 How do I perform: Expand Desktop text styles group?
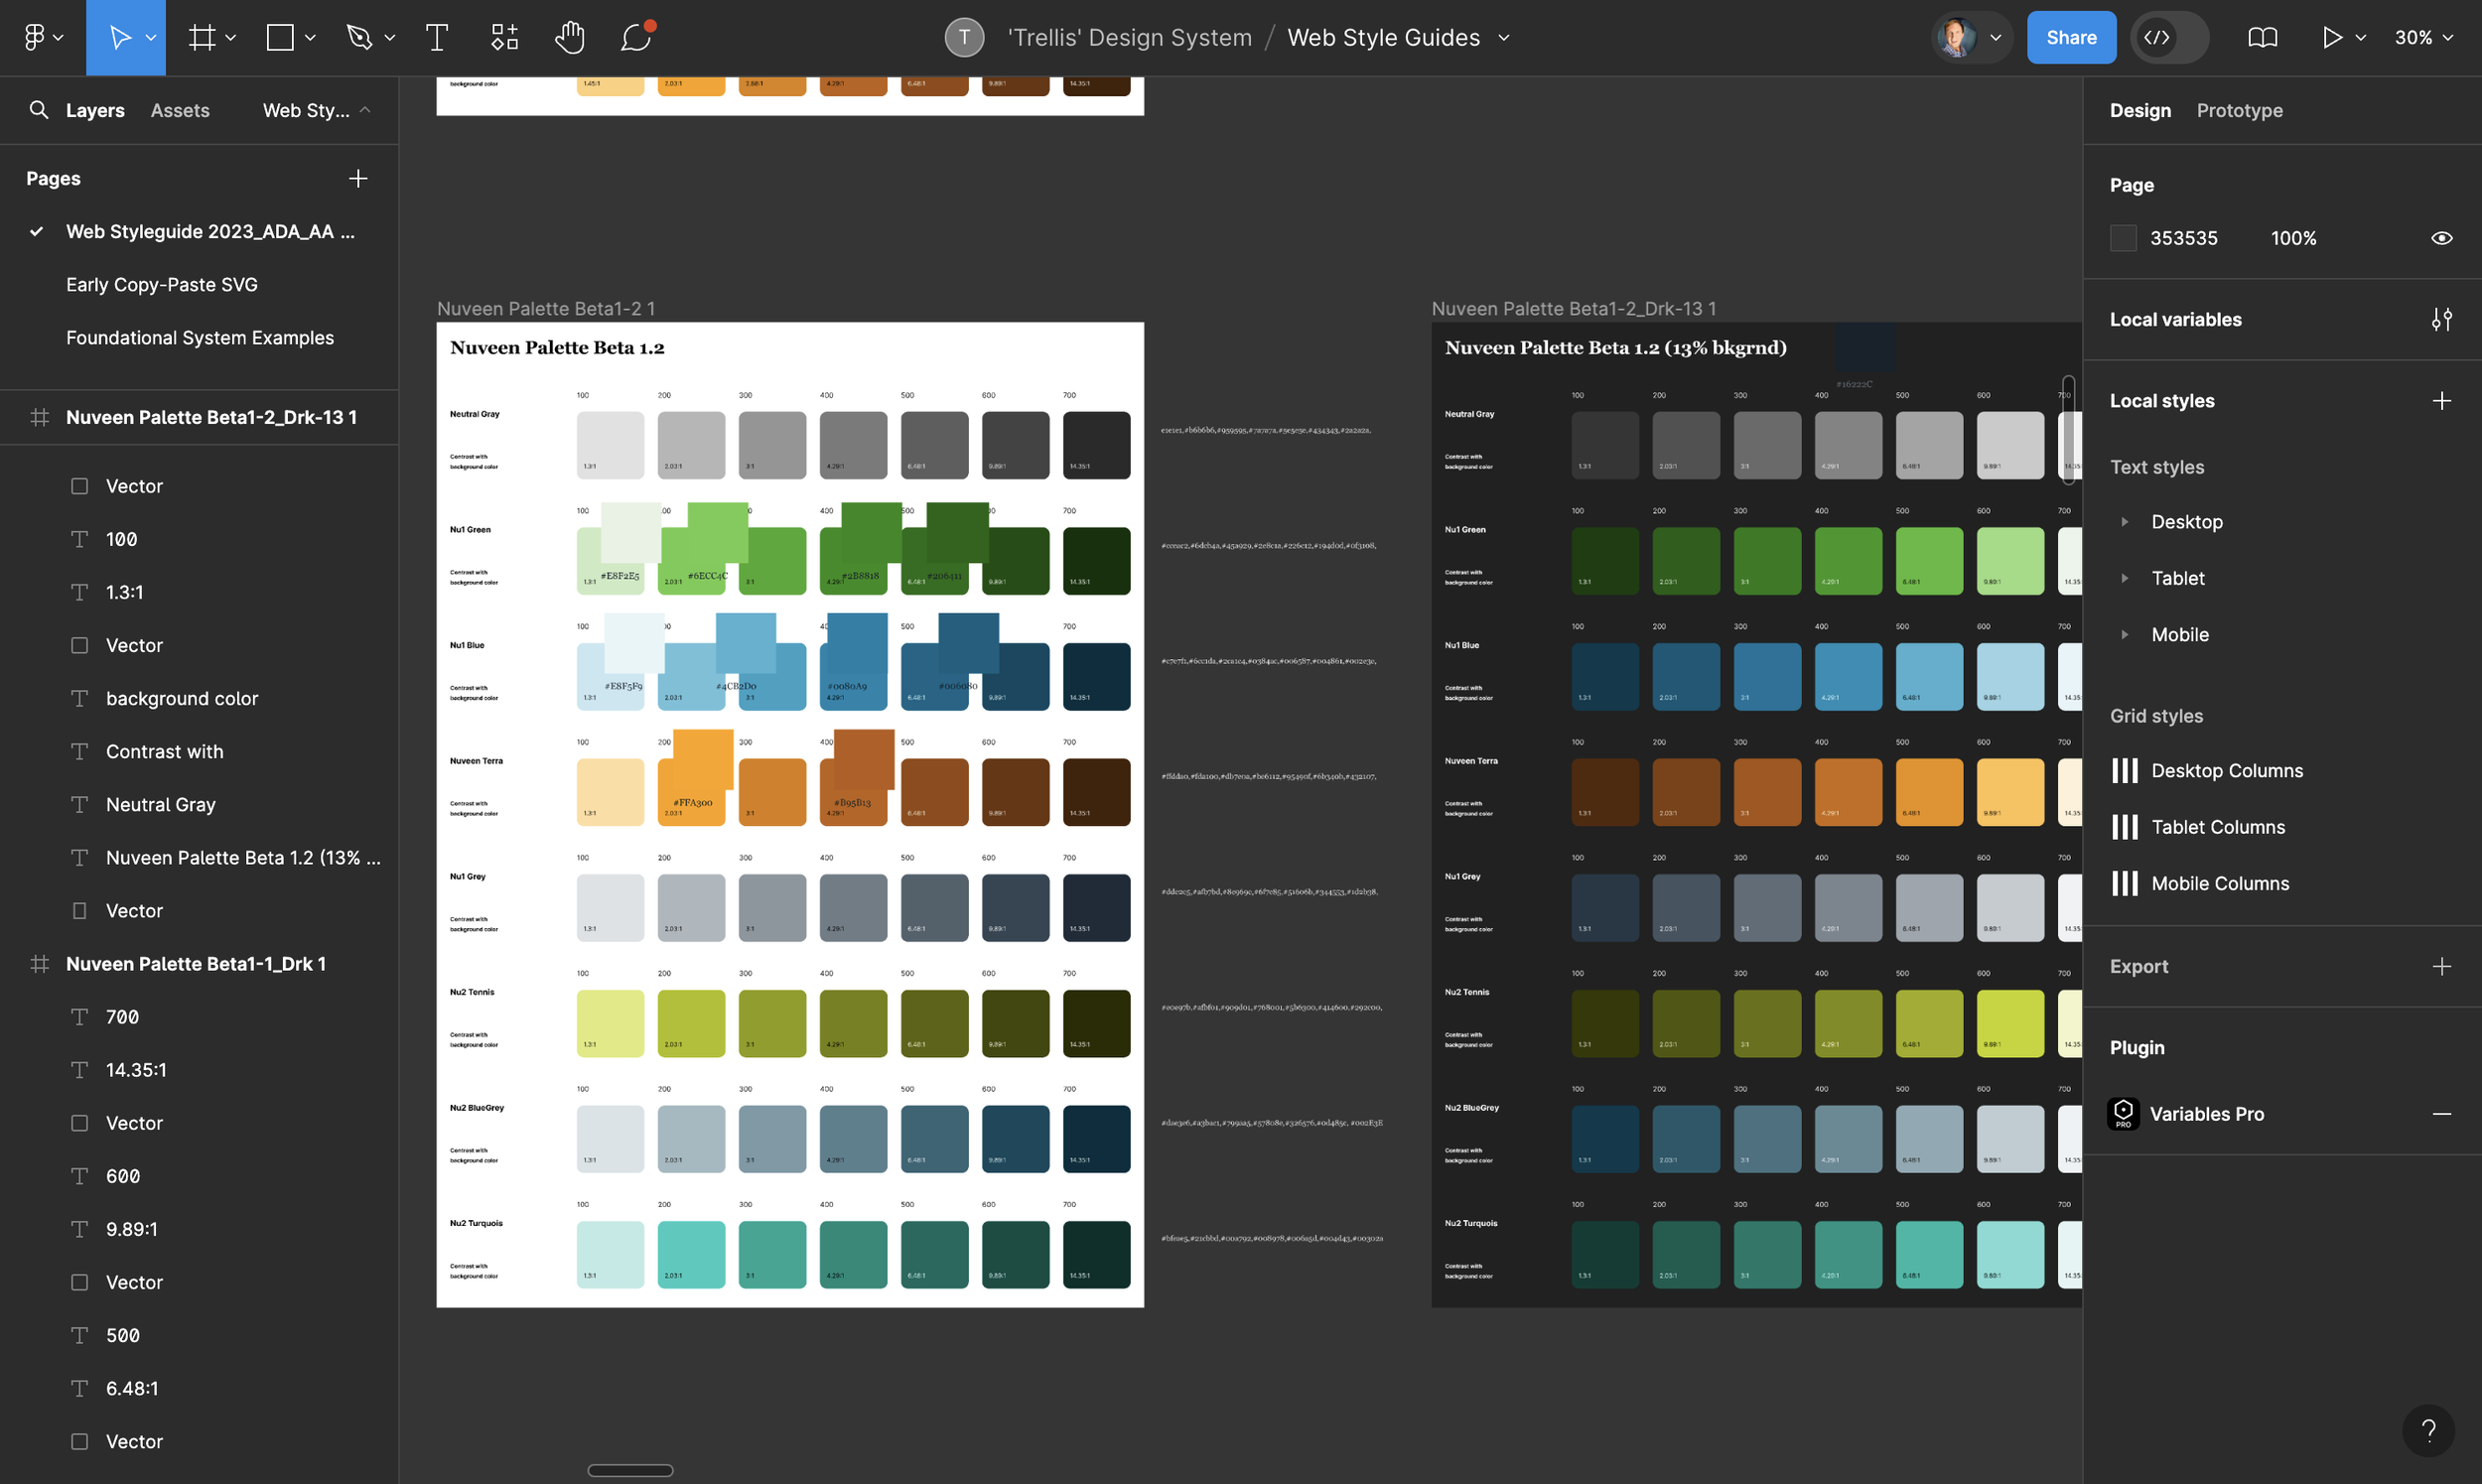click(2124, 522)
